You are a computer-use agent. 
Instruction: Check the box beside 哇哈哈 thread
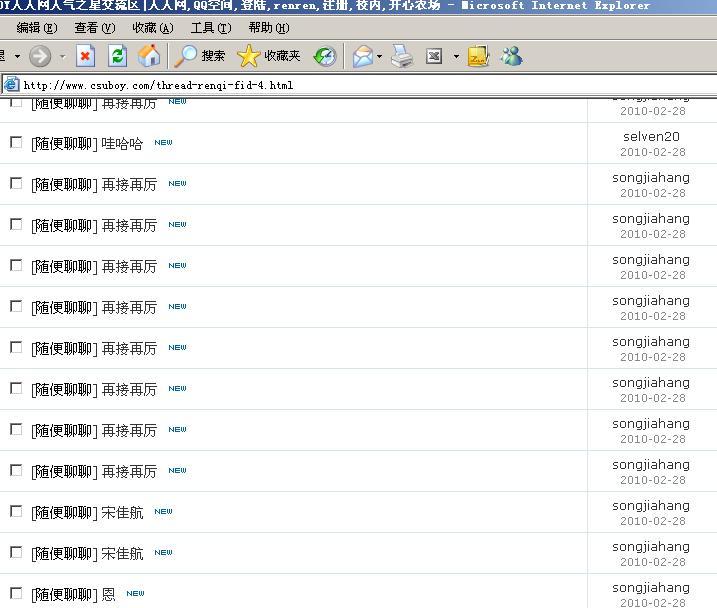coord(16,142)
